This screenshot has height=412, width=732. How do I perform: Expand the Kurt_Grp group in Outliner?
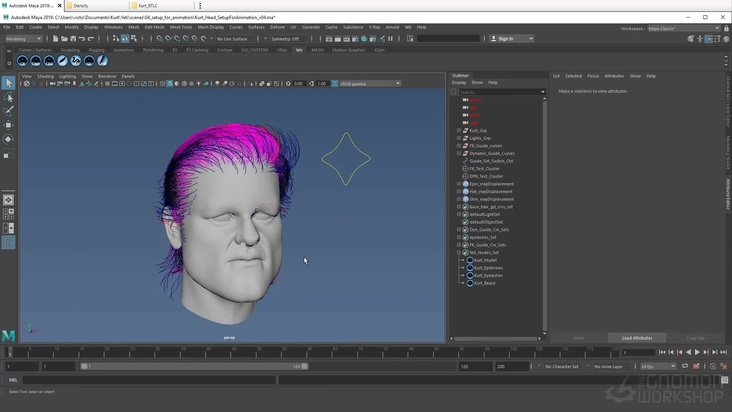click(459, 131)
